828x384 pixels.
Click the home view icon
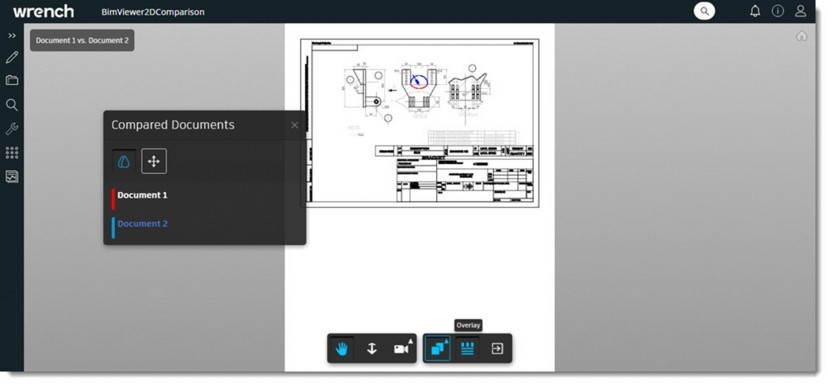pyautogui.click(x=802, y=36)
